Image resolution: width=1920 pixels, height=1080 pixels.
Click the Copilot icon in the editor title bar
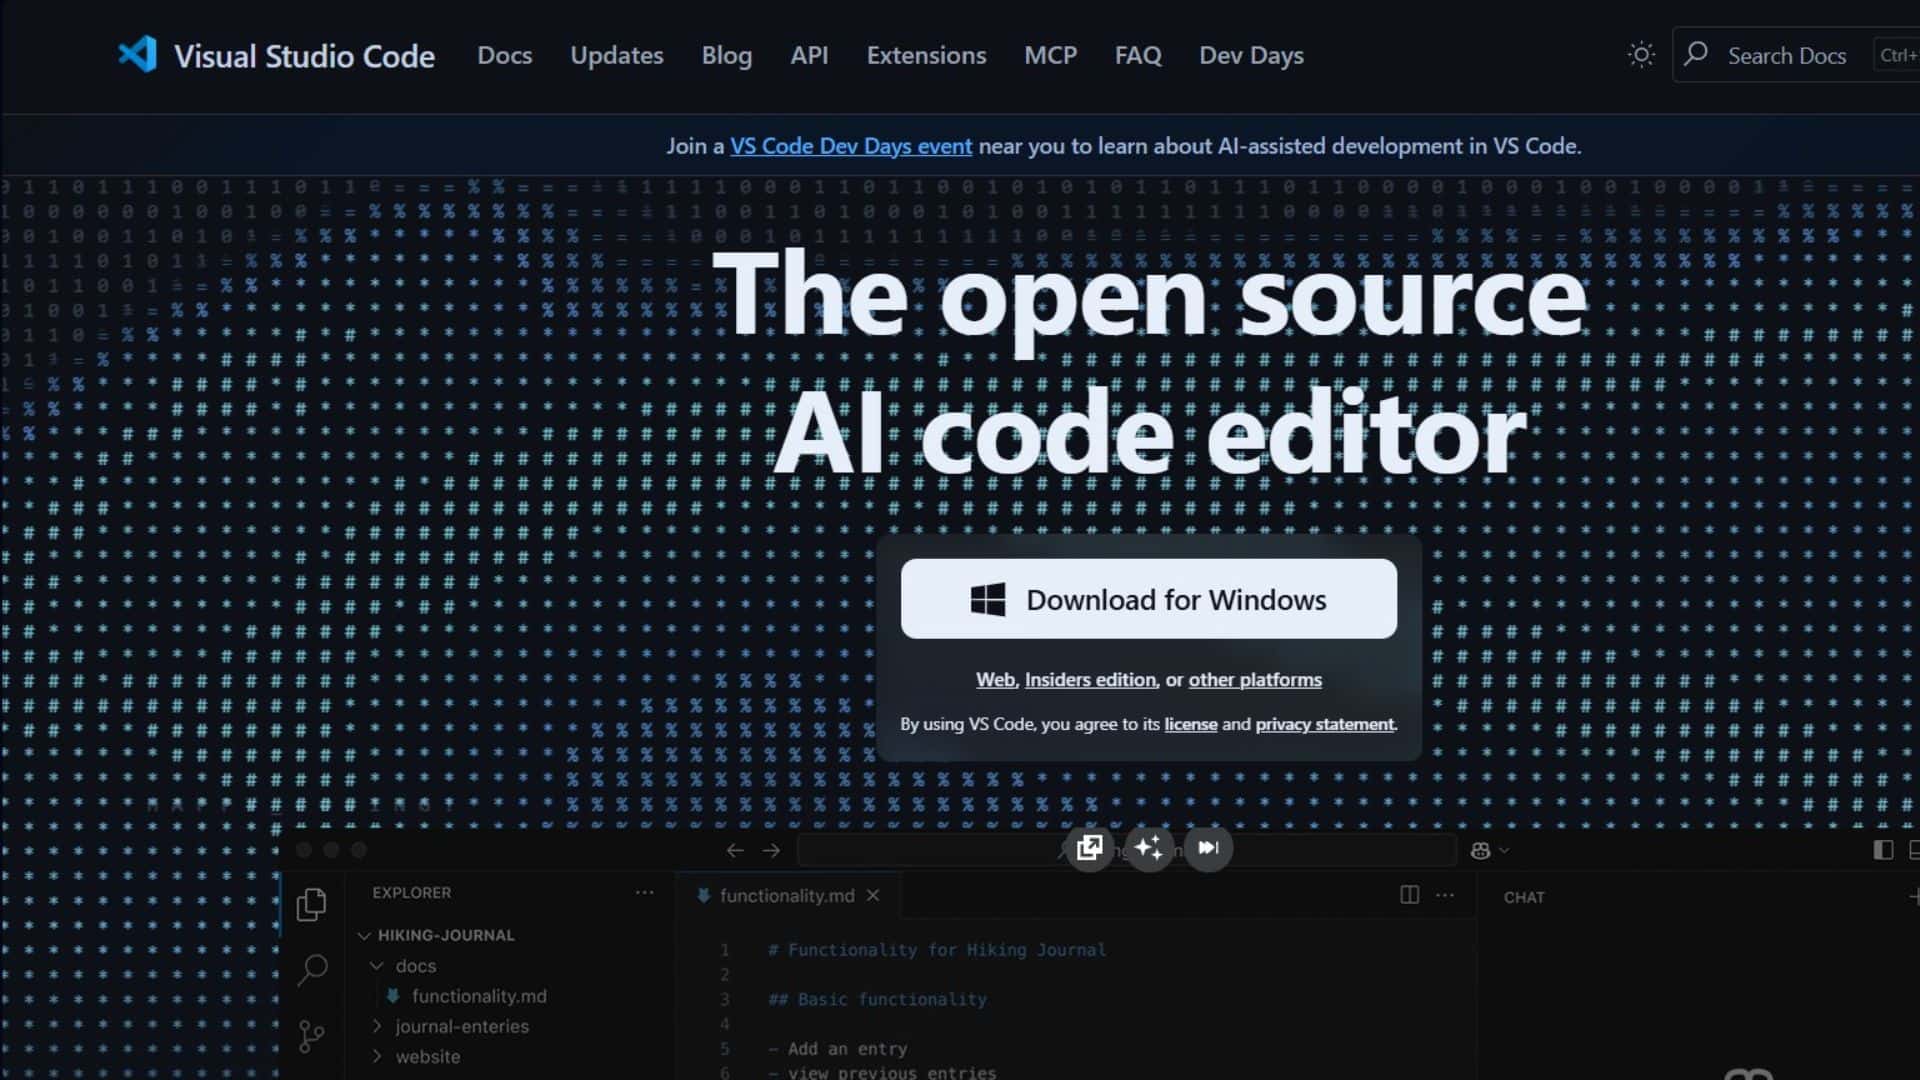(x=1481, y=851)
